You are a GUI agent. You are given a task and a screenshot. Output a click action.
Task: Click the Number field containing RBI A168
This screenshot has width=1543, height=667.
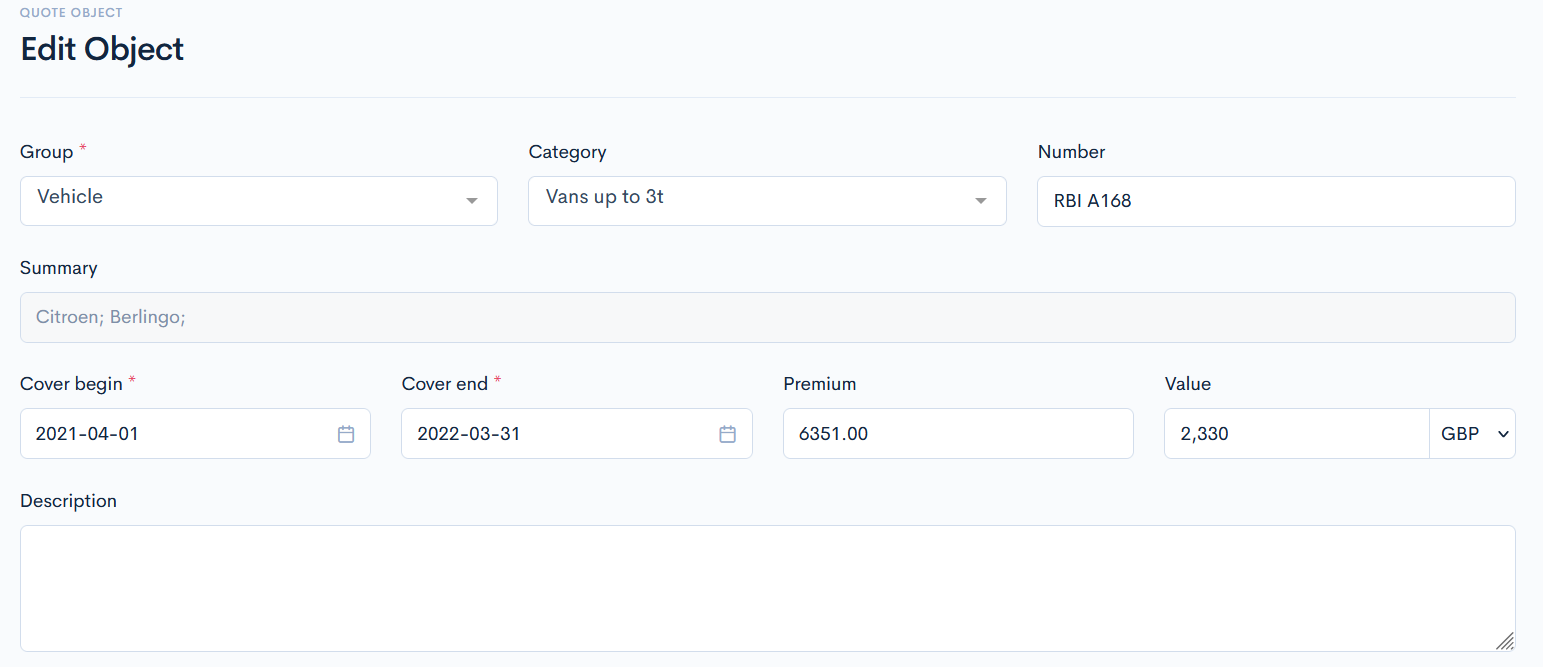click(x=1275, y=202)
